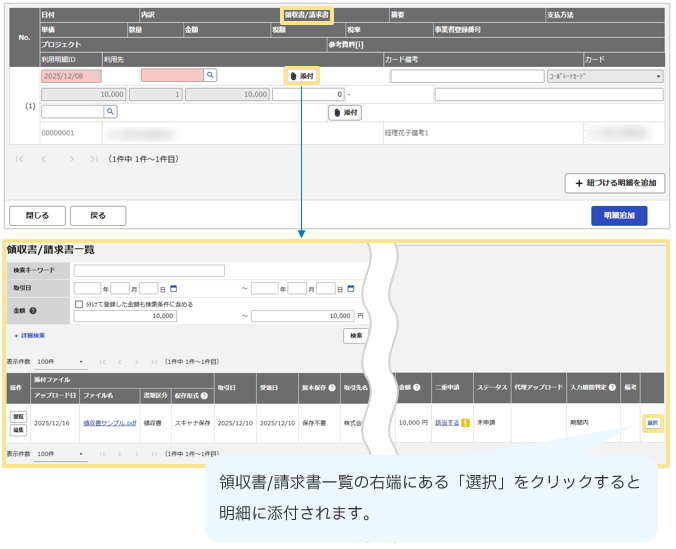The image size is (676, 549).
Task: Click the yellow warning icon beside 該当する
Action: tap(465, 423)
